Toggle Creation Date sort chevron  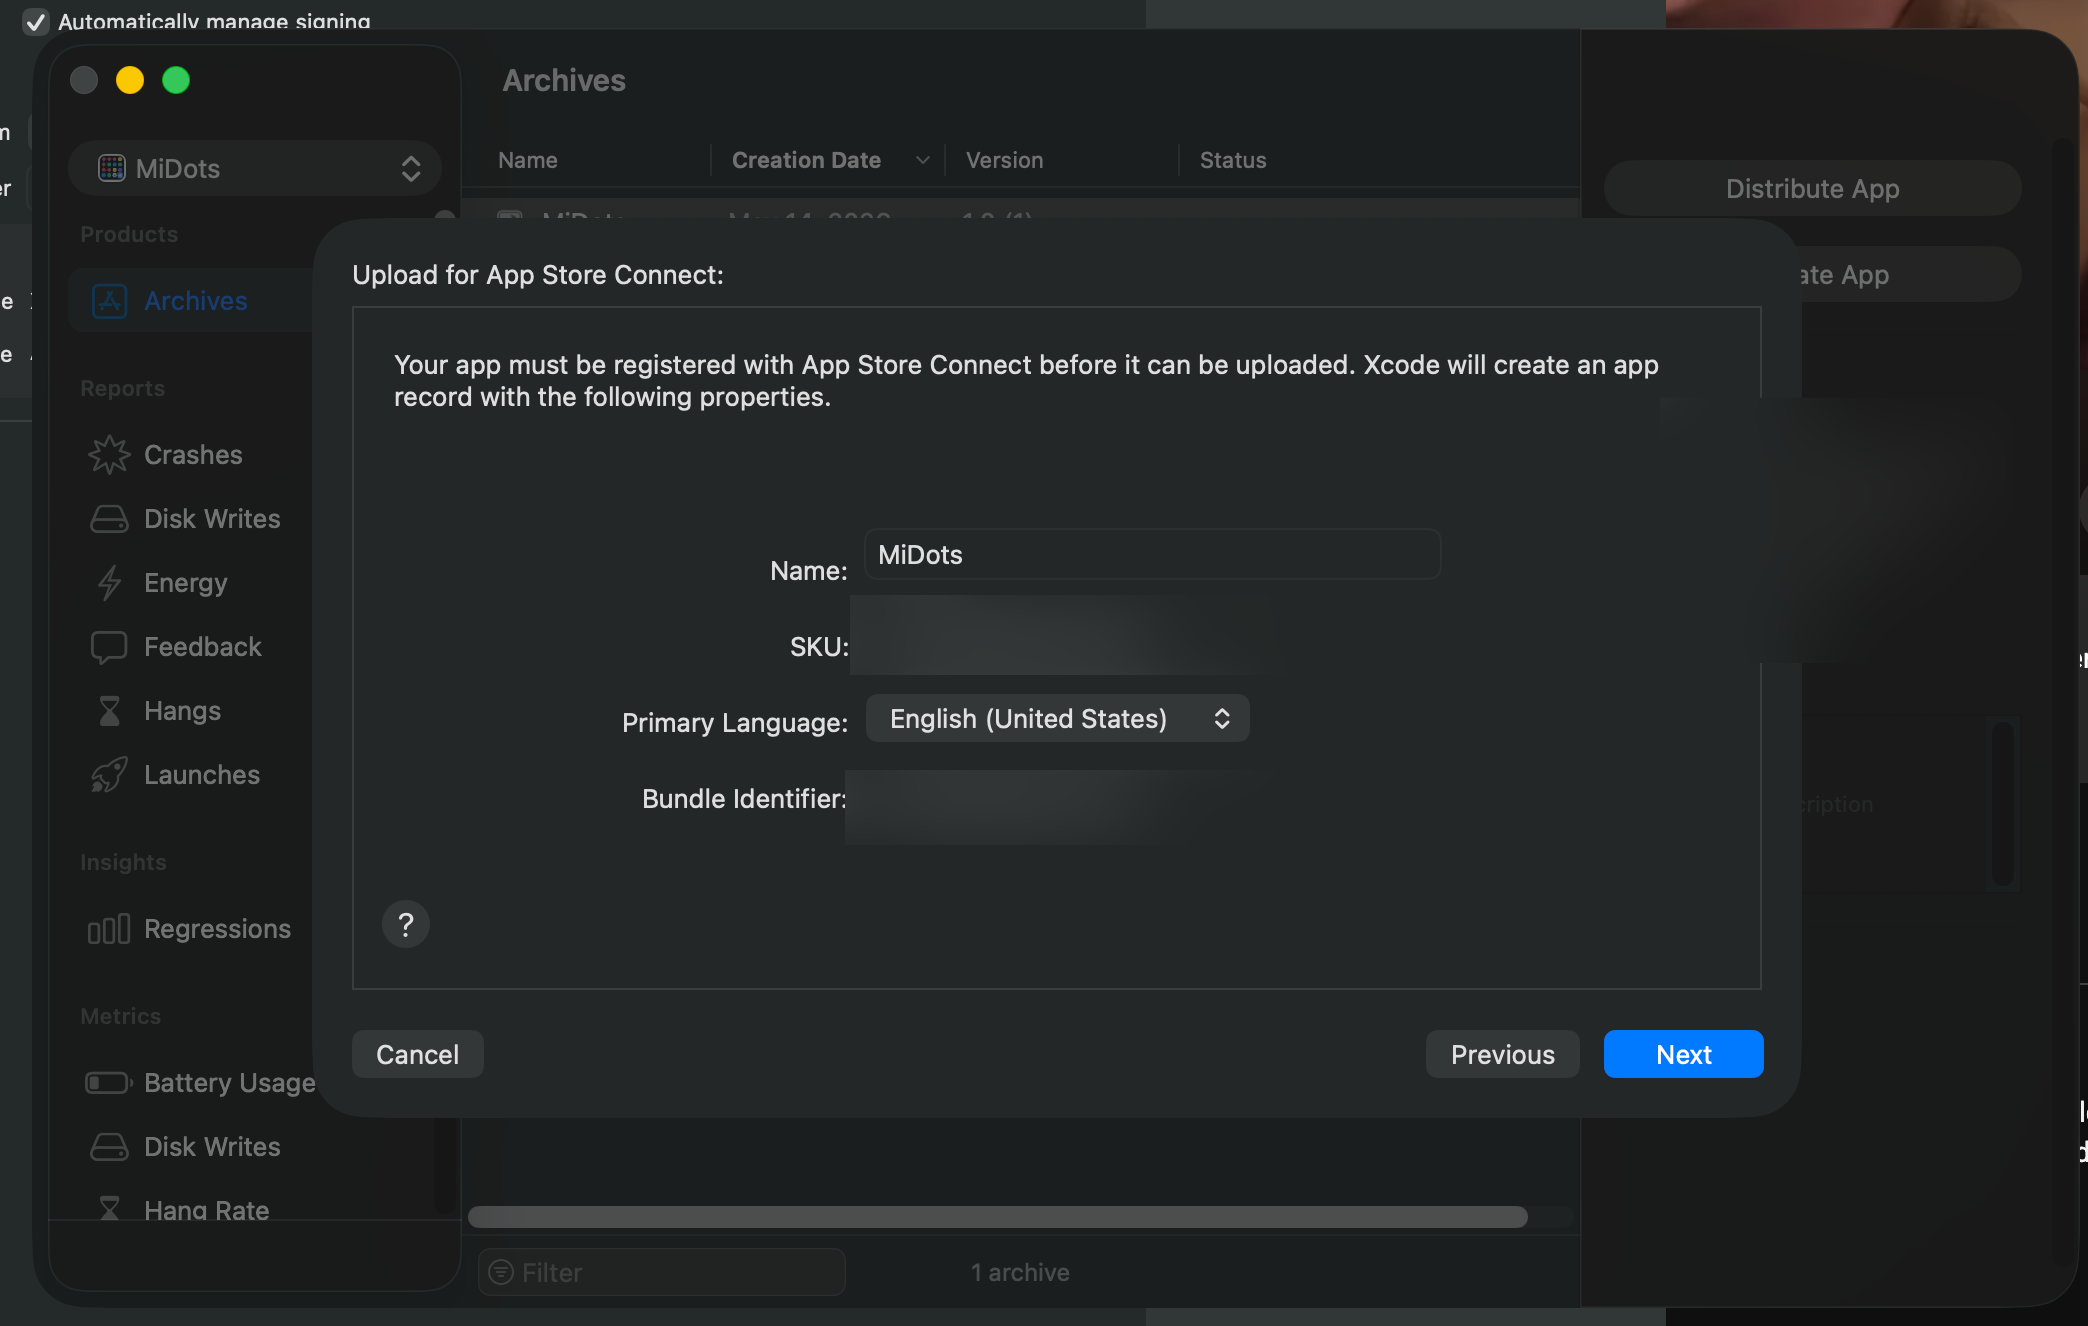tap(922, 160)
